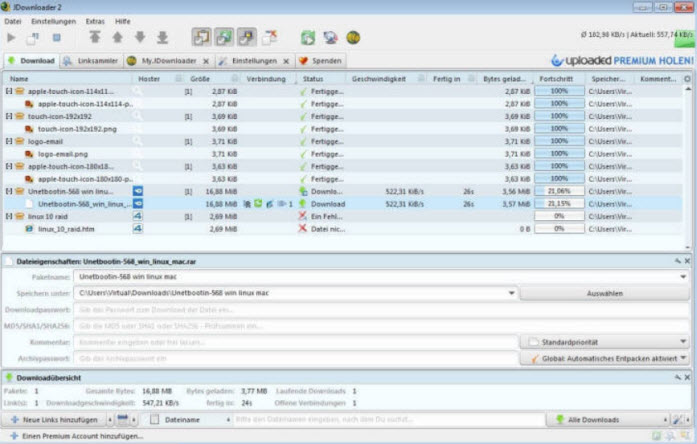Click red error icon for linux_10_raid.htm

tap(303, 228)
